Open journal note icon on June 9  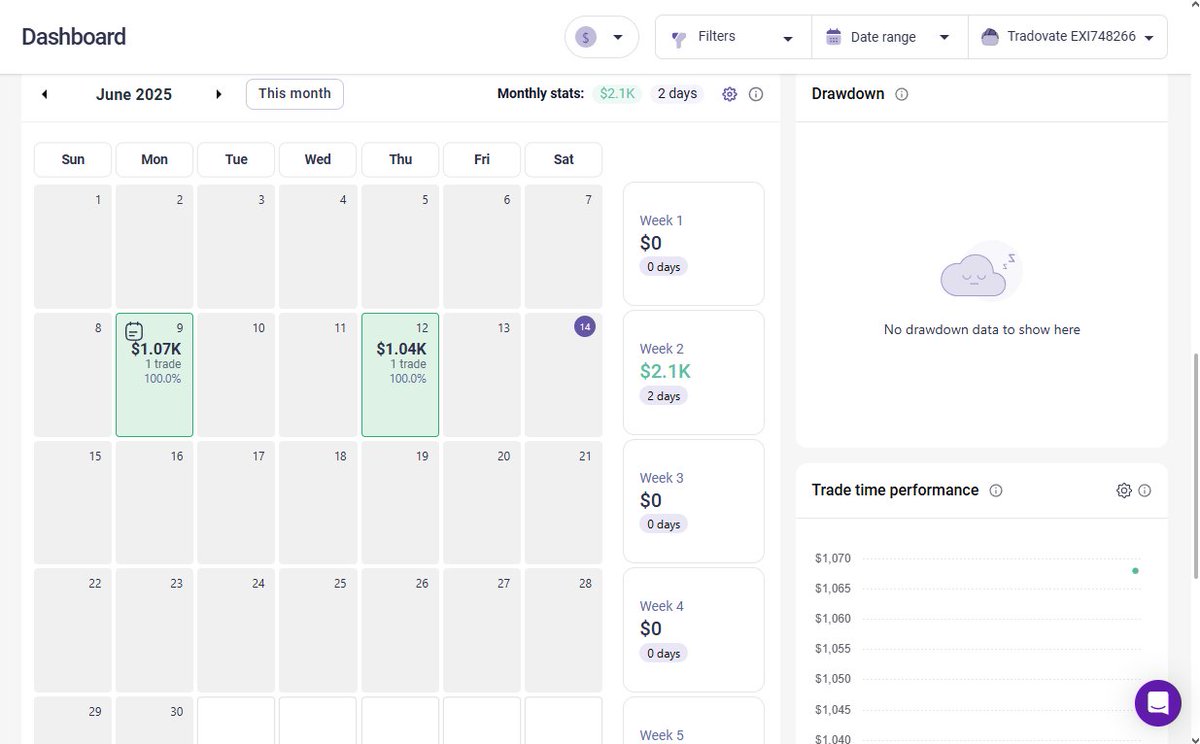tap(135, 330)
